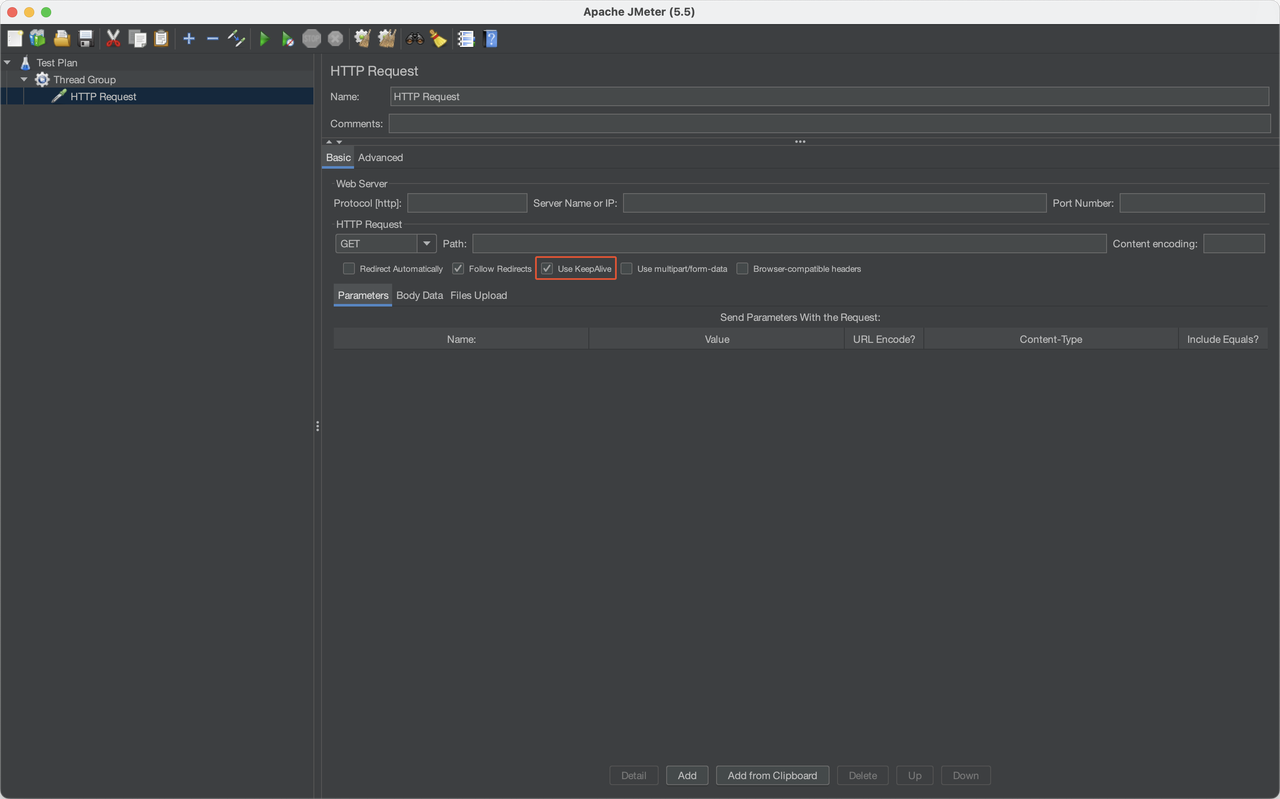Stop the running test

(311, 38)
